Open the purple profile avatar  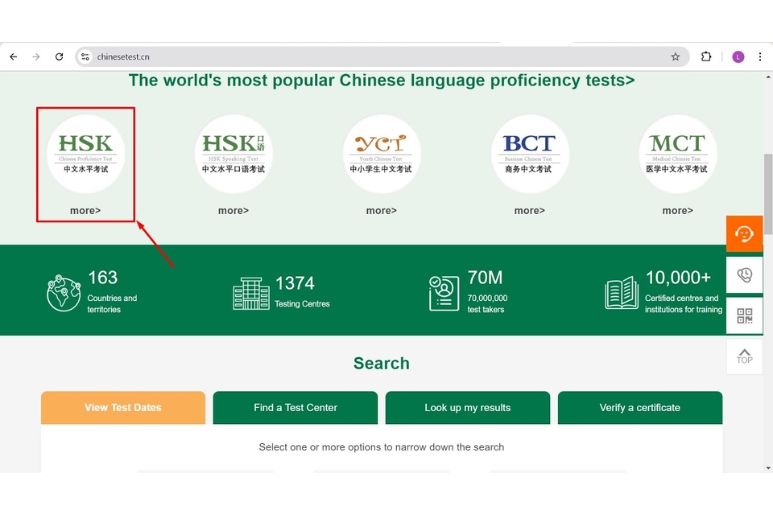point(738,57)
